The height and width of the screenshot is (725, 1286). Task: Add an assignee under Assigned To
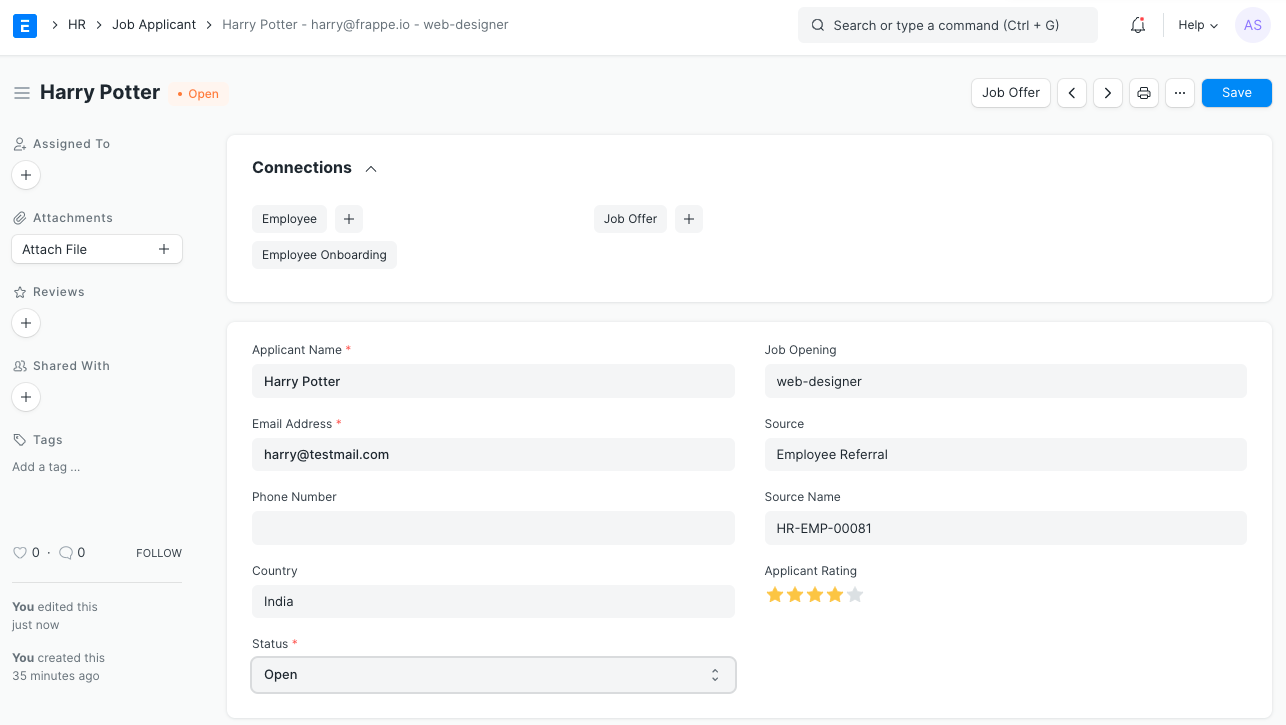click(x=26, y=175)
